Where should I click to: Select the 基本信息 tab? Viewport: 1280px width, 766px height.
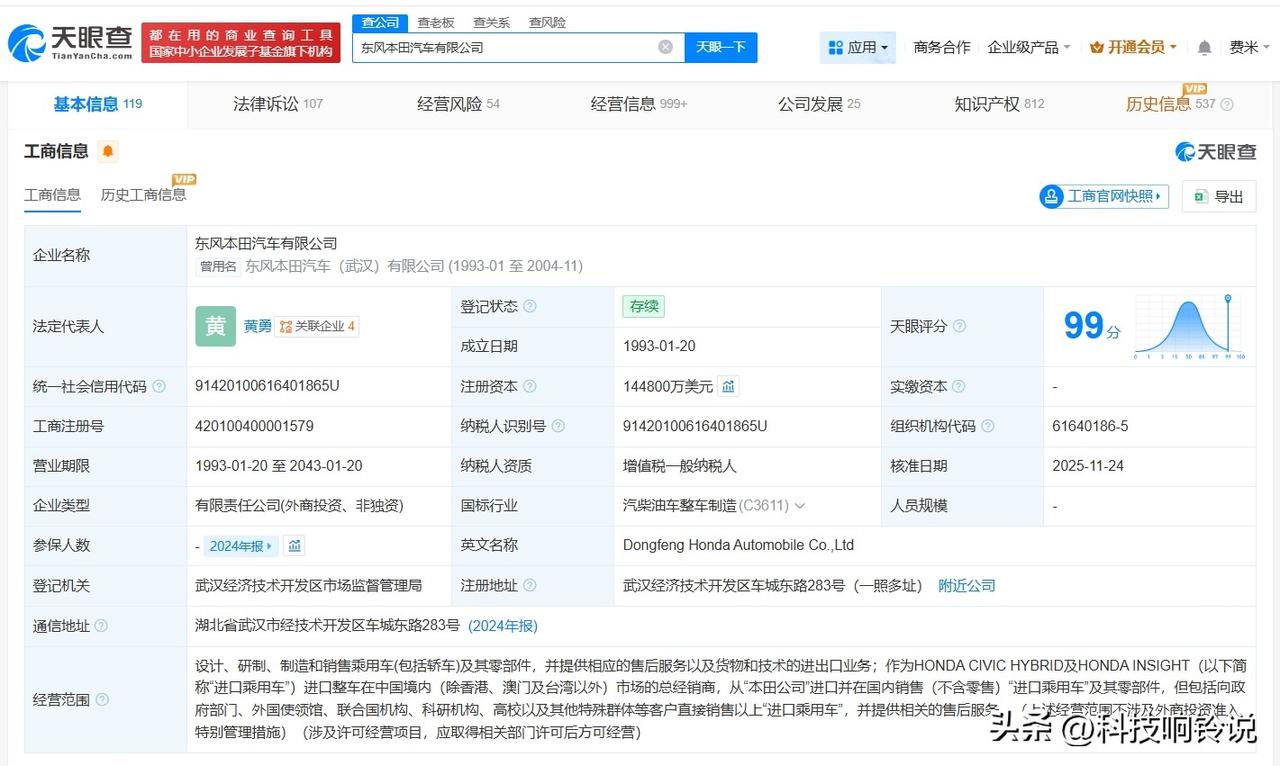[97, 104]
